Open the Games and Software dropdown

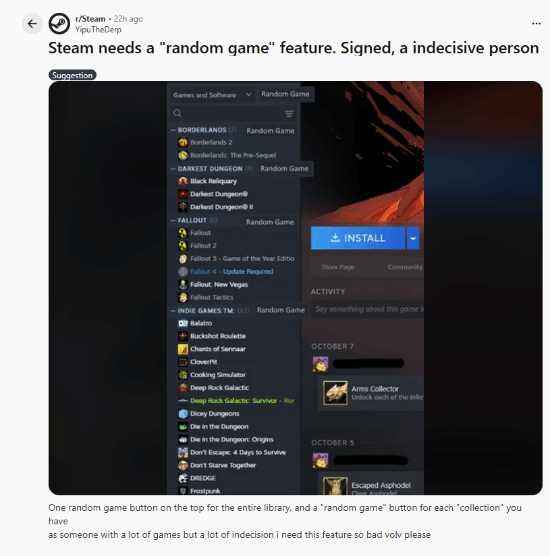click(x=212, y=95)
